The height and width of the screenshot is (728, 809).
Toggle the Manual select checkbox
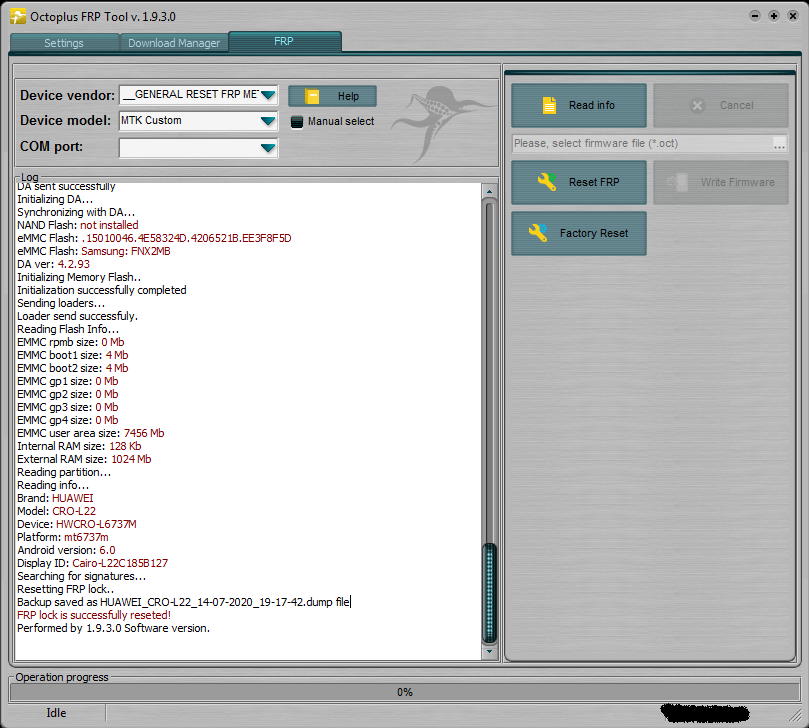click(x=297, y=122)
